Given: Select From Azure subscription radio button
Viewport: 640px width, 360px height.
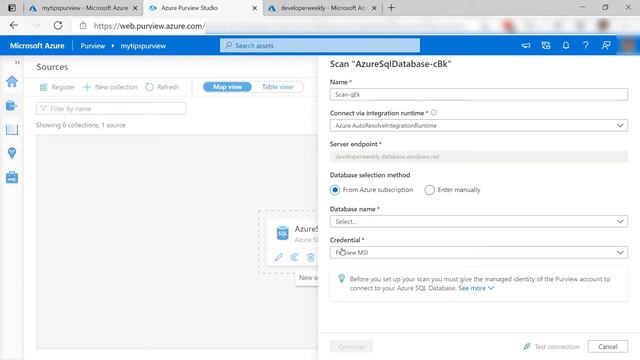Looking at the screenshot, I should tap(335, 190).
